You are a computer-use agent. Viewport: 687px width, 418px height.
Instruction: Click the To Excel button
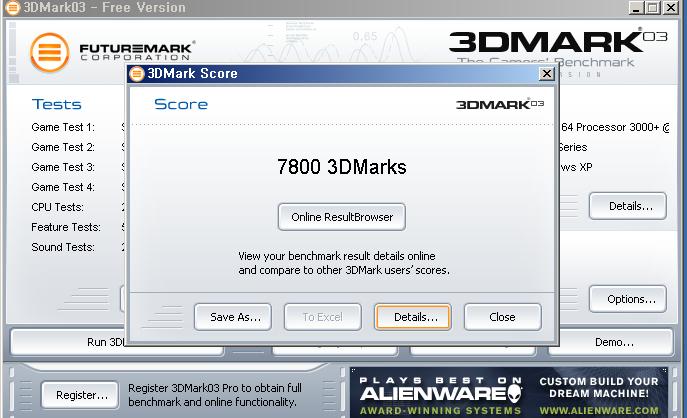click(x=323, y=317)
